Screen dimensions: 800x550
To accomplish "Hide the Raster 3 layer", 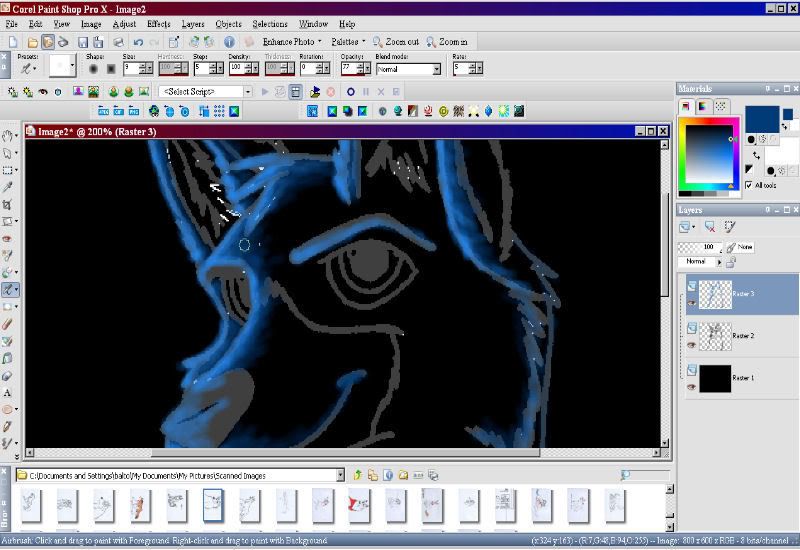I will coord(691,303).
